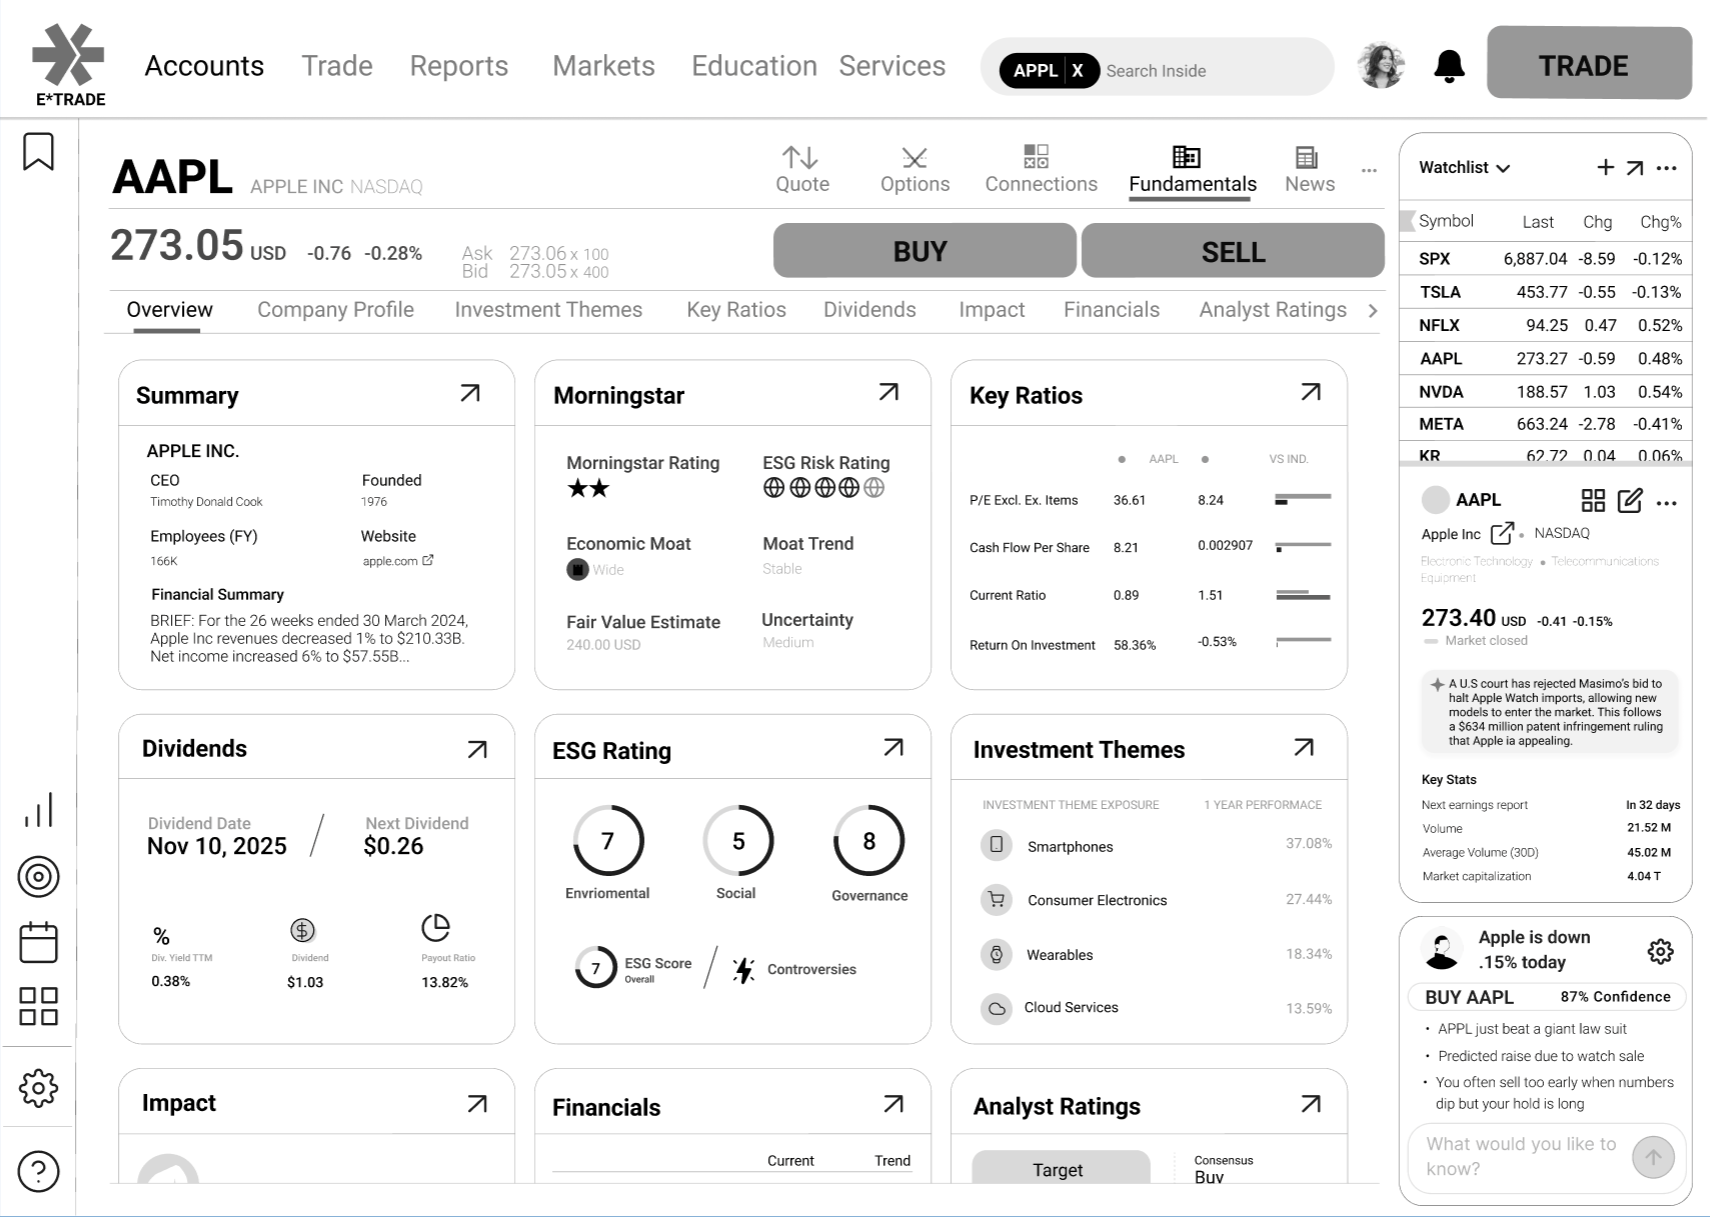This screenshot has height=1217, width=1710.
Task: Open the Watchlist dropdown chevron
Action: coord(1503,168)
